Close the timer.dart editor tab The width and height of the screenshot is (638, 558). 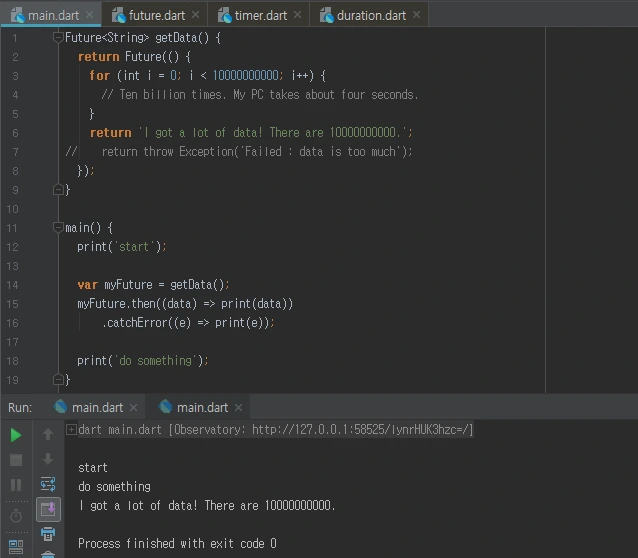[x=298, y=15]
